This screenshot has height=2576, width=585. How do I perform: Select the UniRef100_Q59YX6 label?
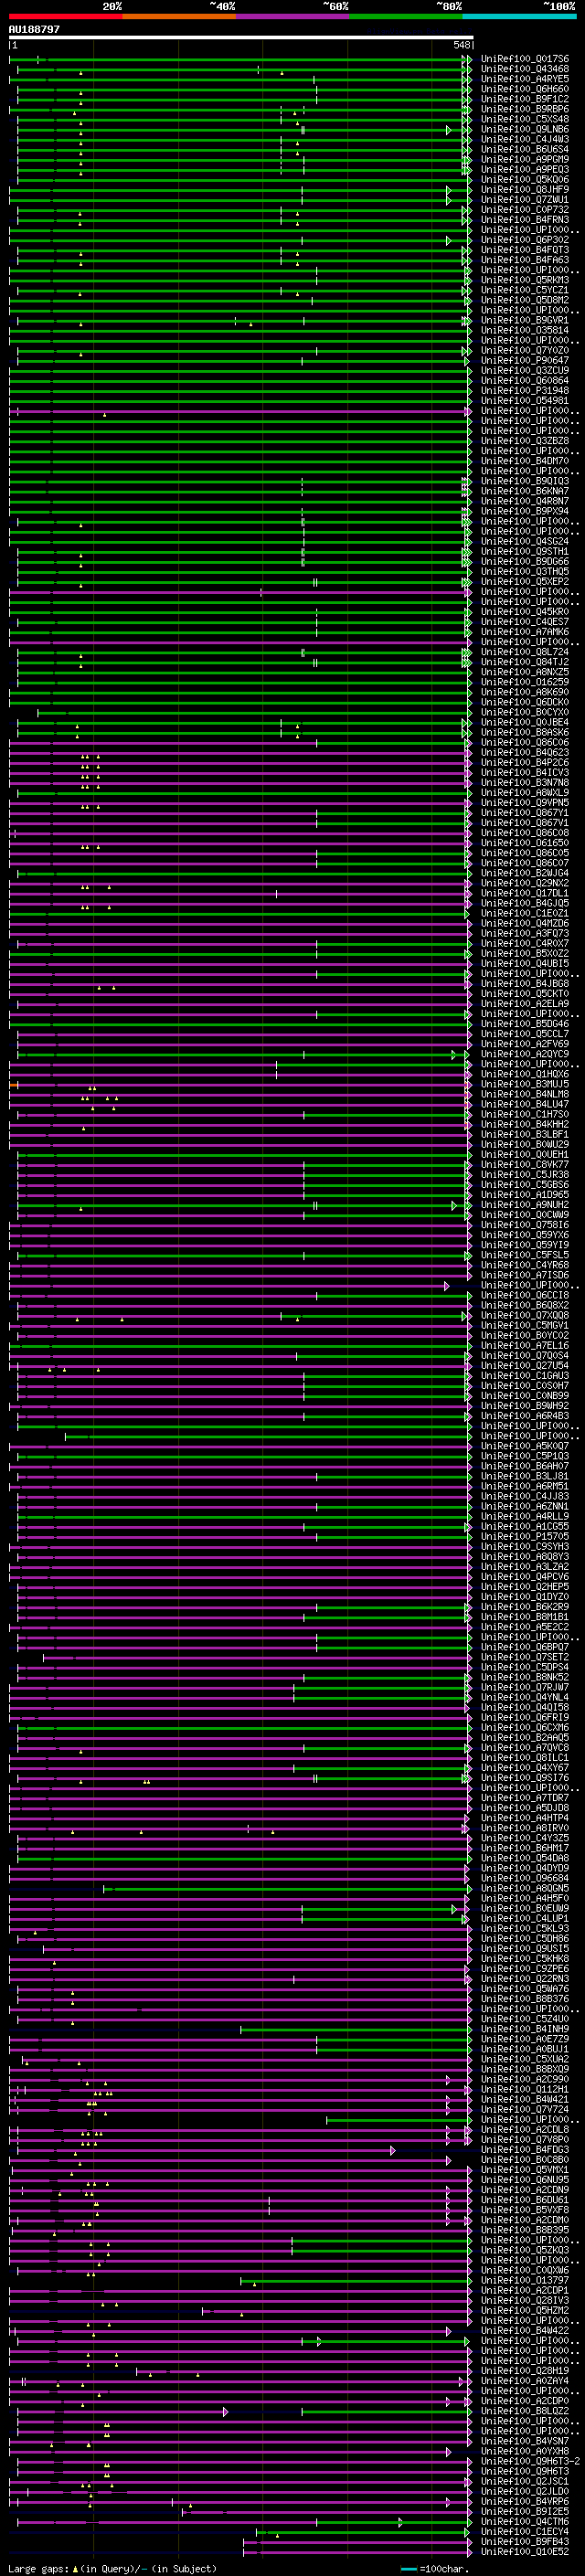pos(524,1235)
